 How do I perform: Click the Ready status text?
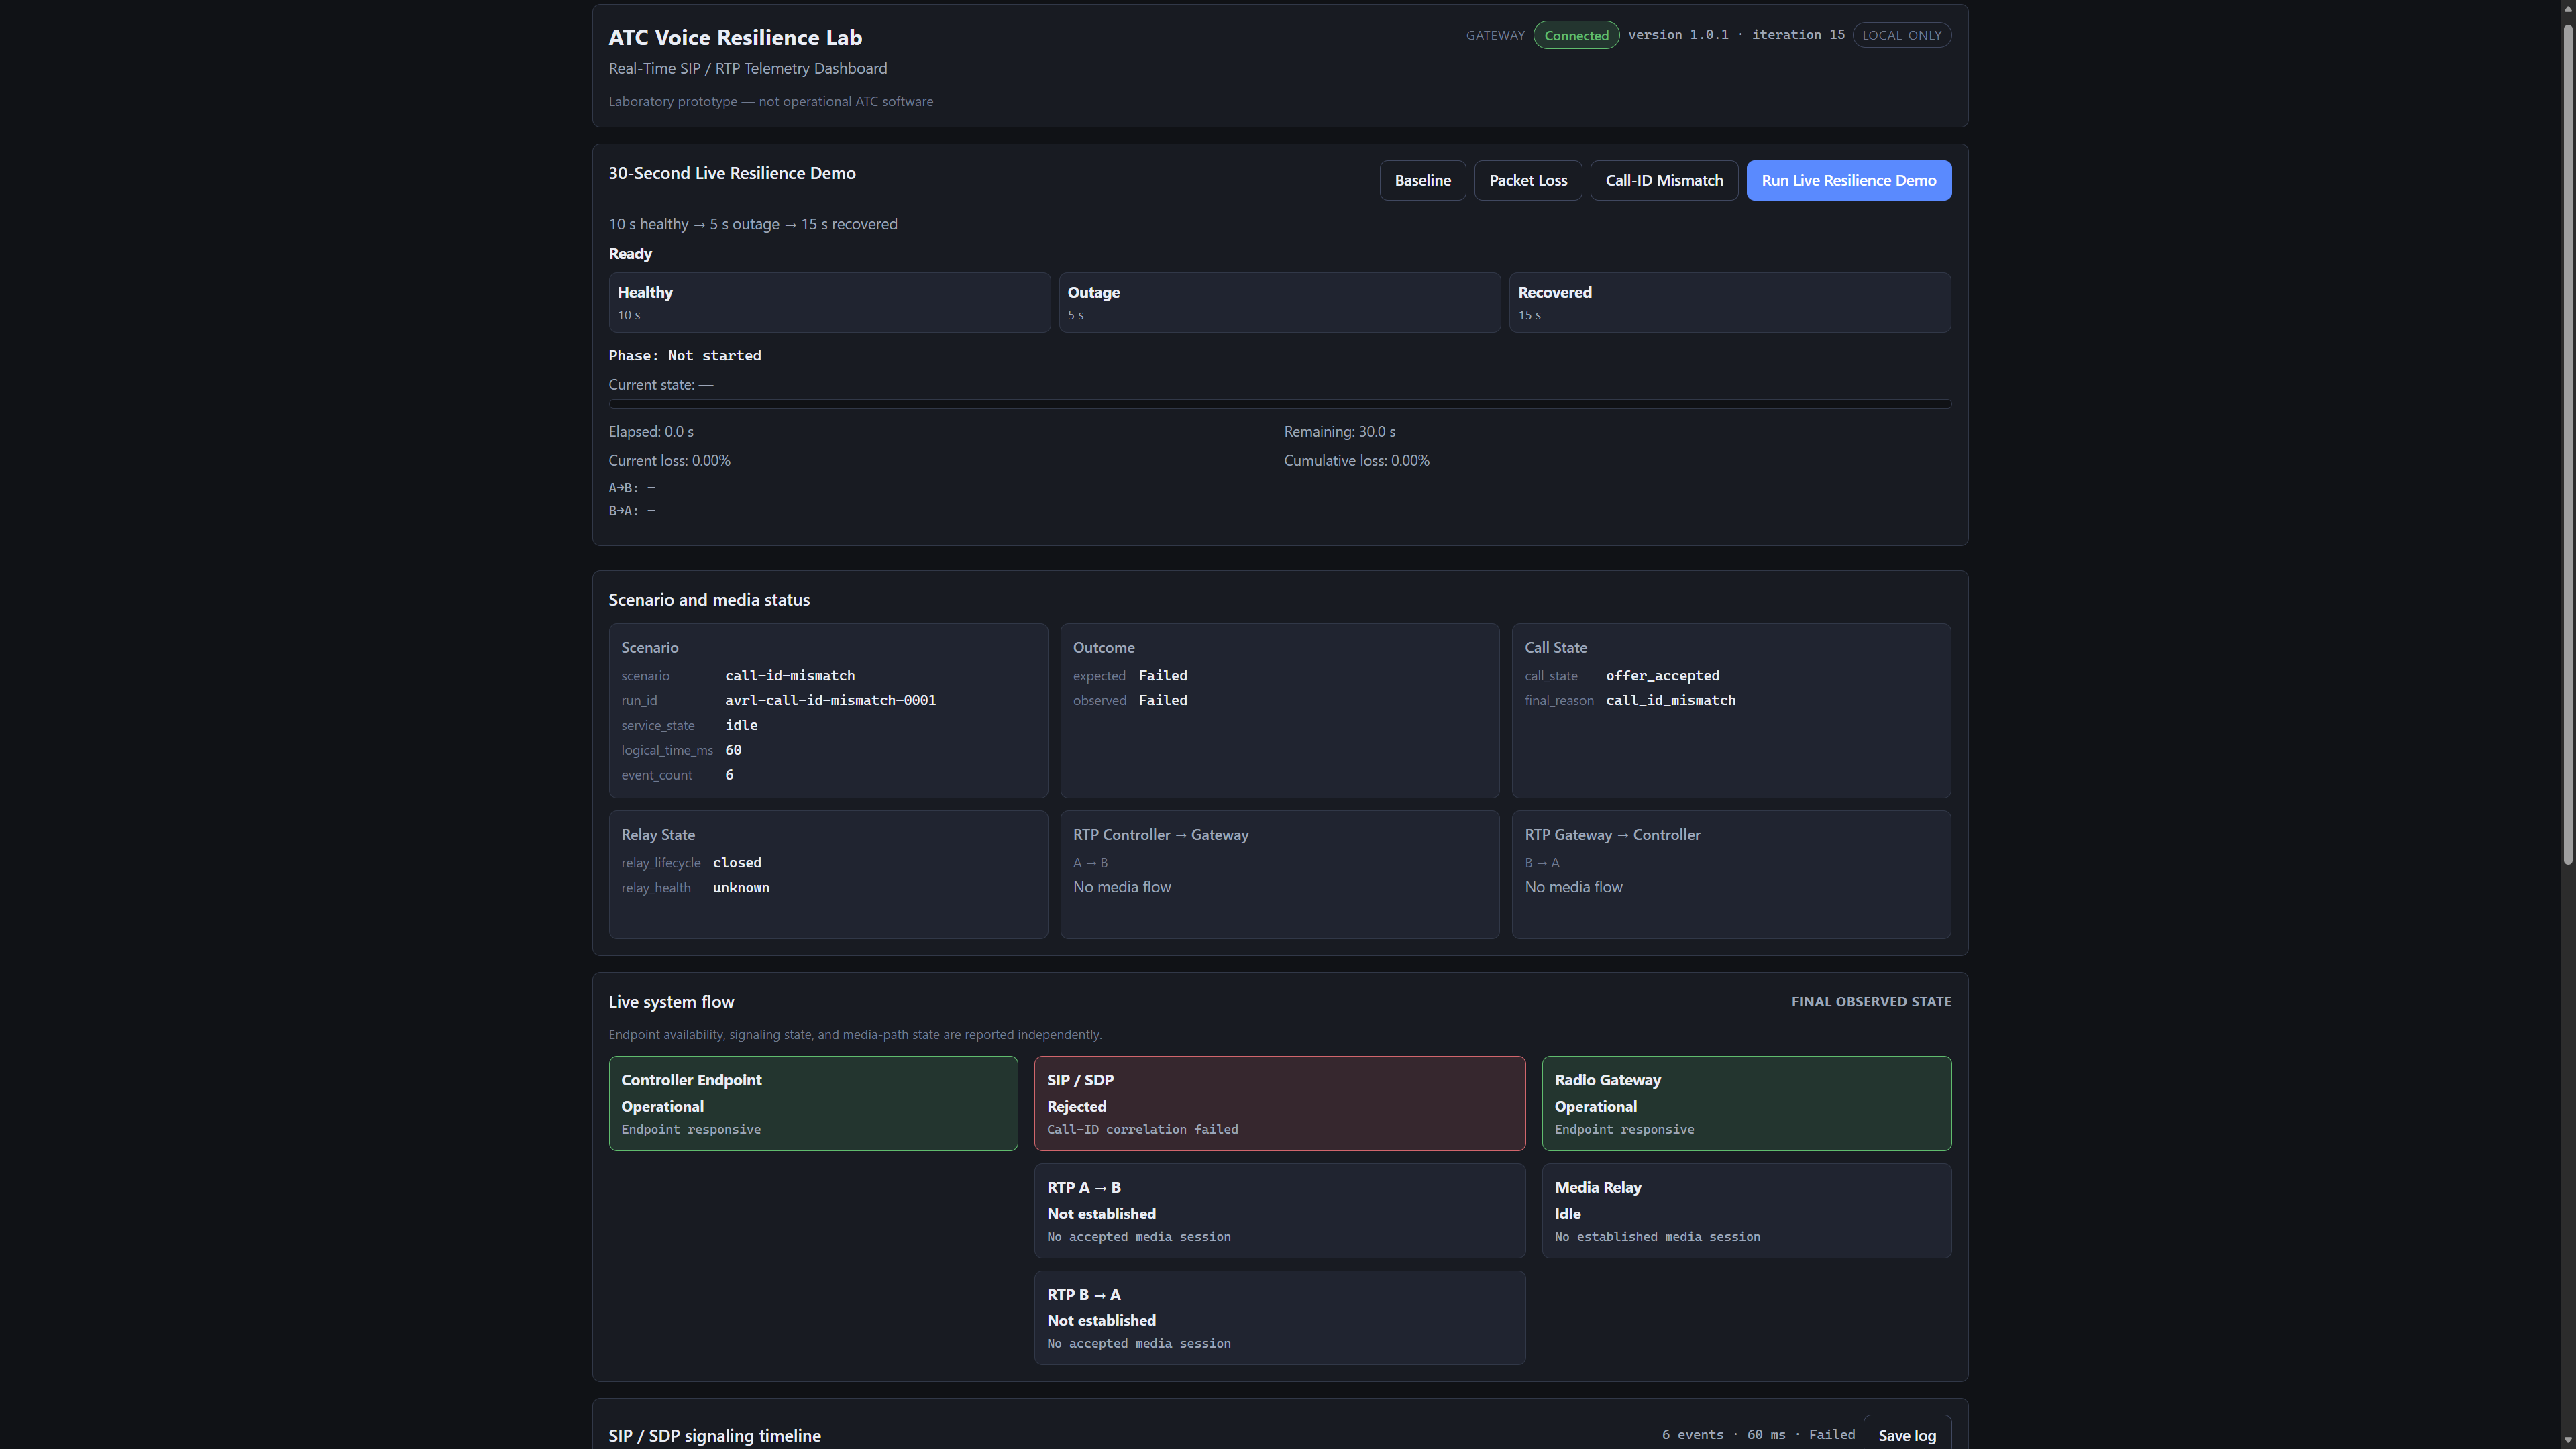click(x=630, y=254)
